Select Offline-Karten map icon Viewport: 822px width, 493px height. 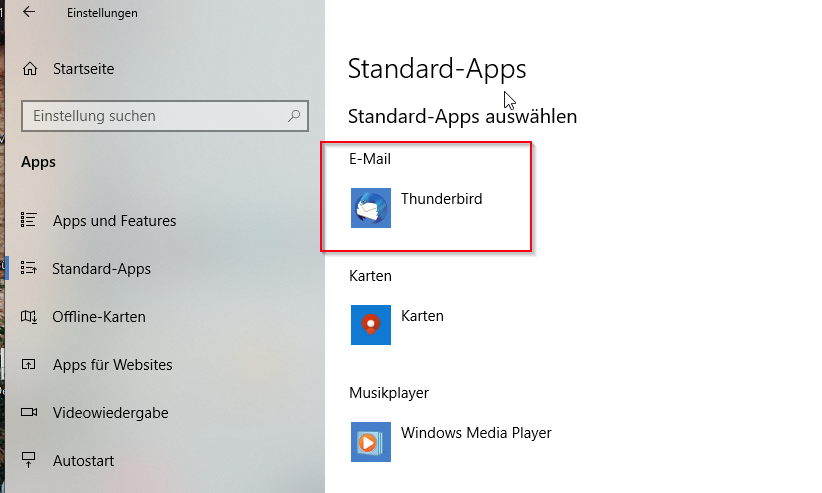coord(28,316)
